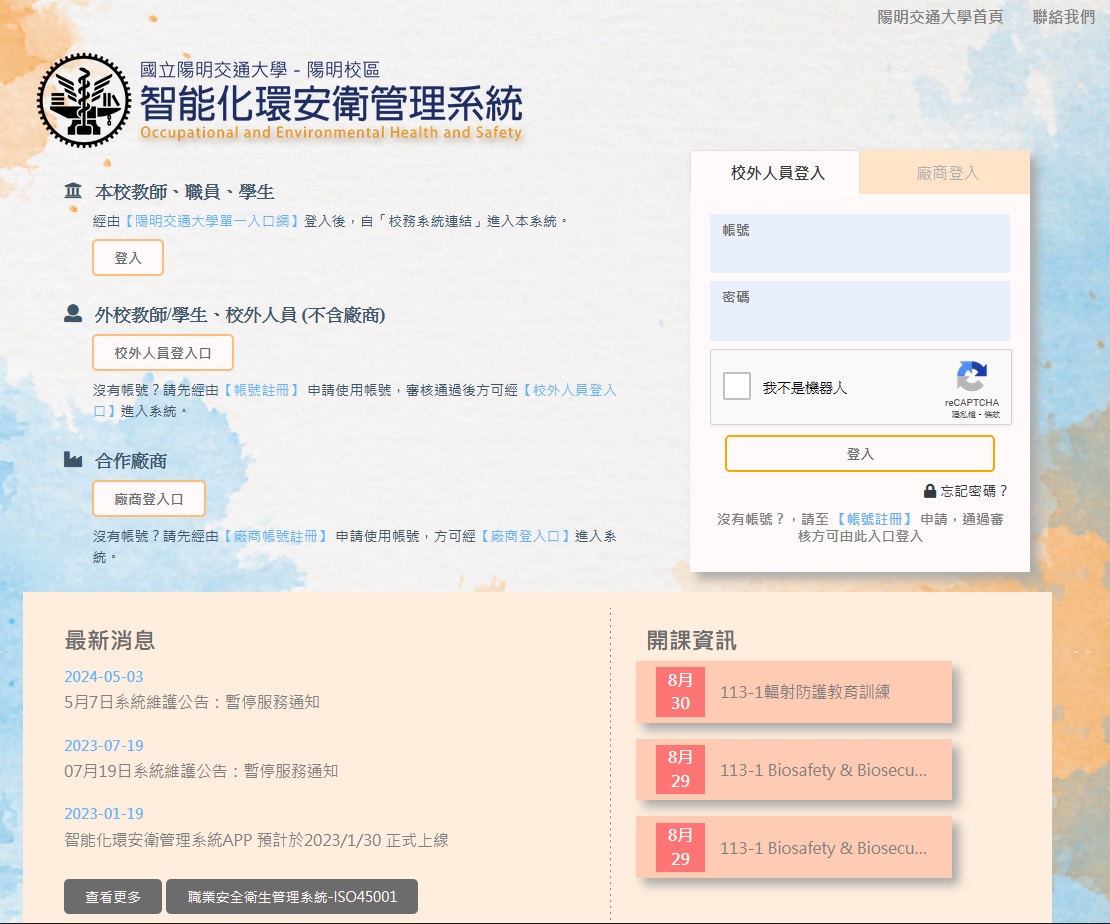Open the 廠商帳號註冊 link
Viewport: 1110px width, 924px height.
[275, 536]
